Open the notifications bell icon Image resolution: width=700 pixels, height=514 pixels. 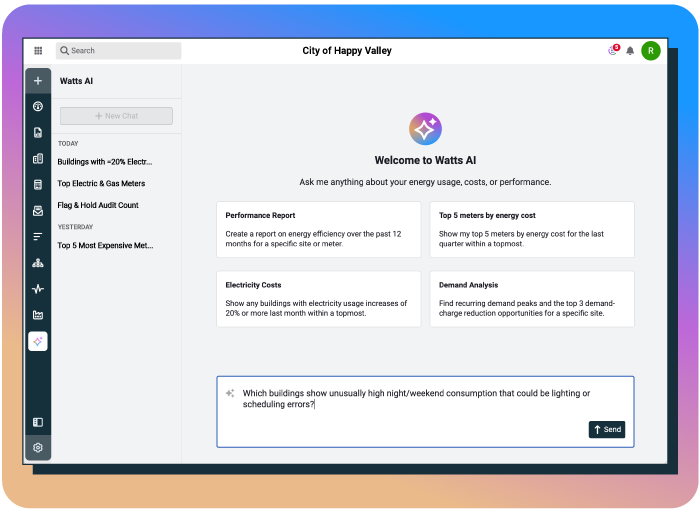click(x=630, y=50)
